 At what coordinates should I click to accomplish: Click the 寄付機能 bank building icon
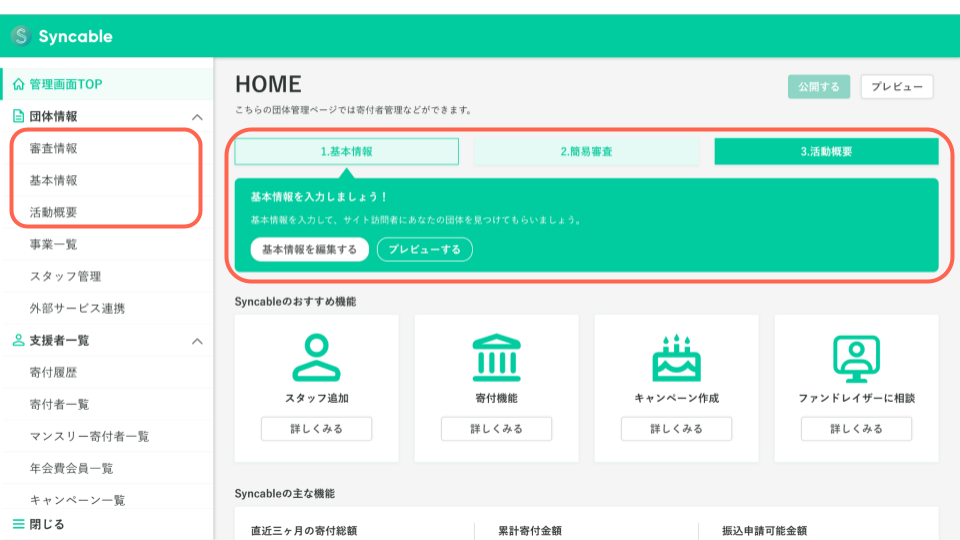[497, 358]
